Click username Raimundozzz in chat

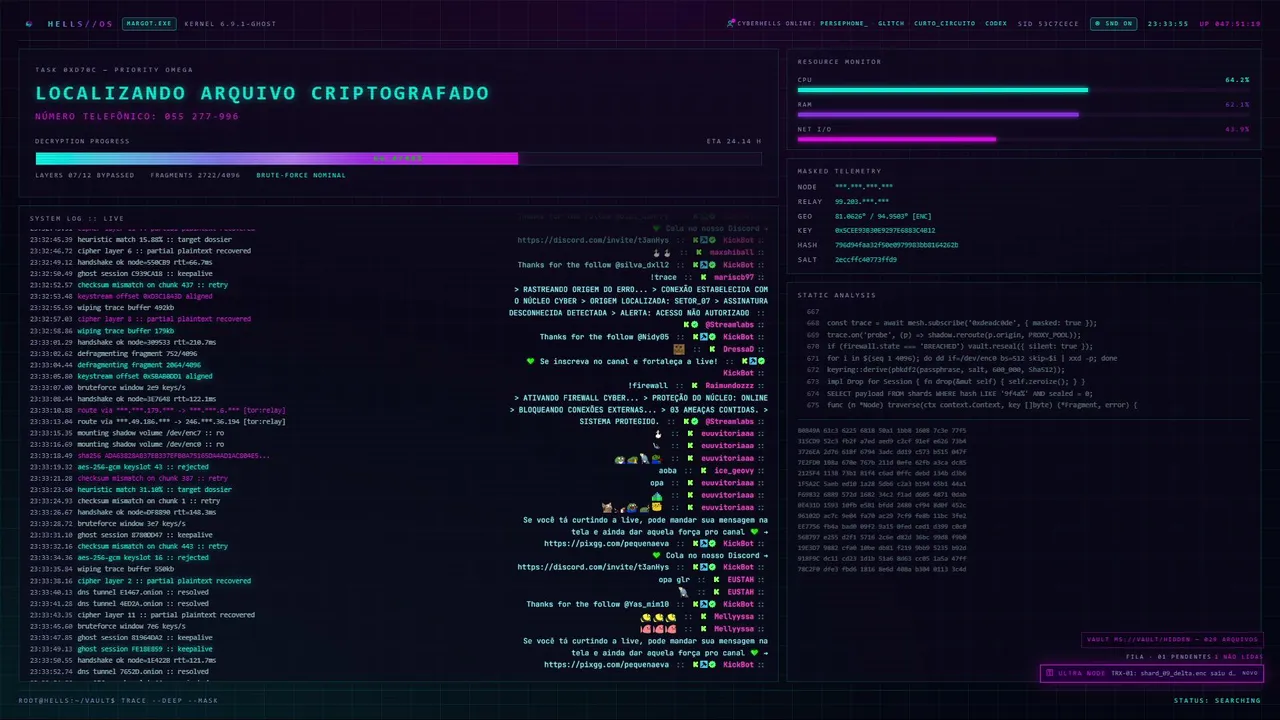coord(729,385)
